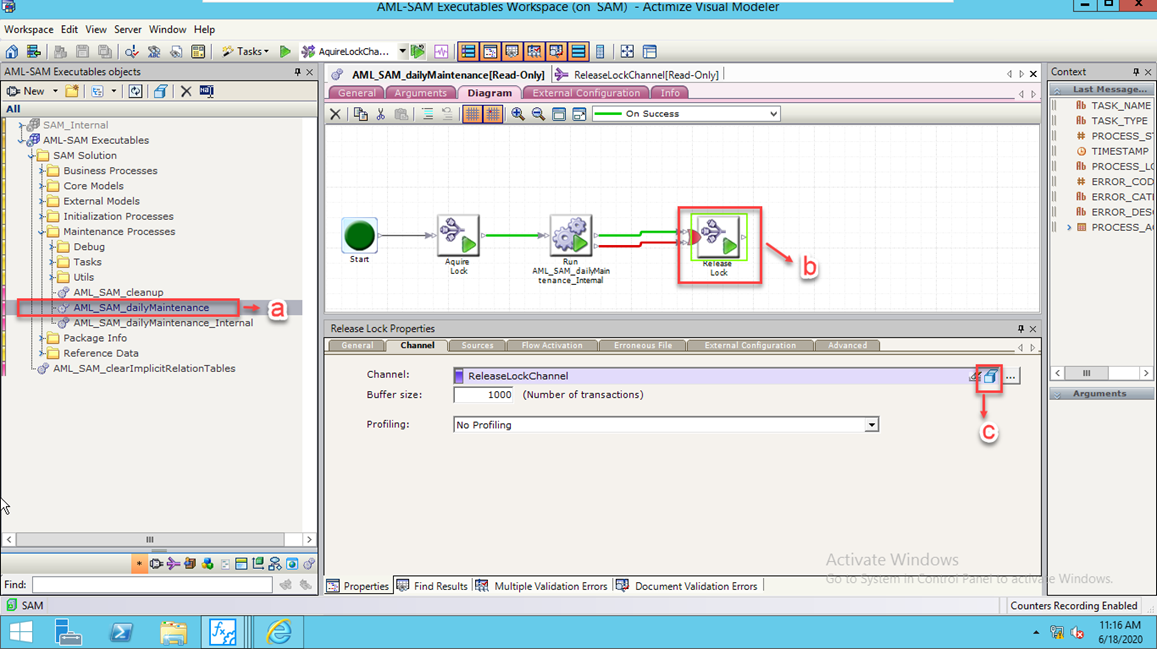This screenshot has height=649, width=1157.
Task: Click the zoom in magnifier icon
Action: pyautogui.click(x=518, y=114)
